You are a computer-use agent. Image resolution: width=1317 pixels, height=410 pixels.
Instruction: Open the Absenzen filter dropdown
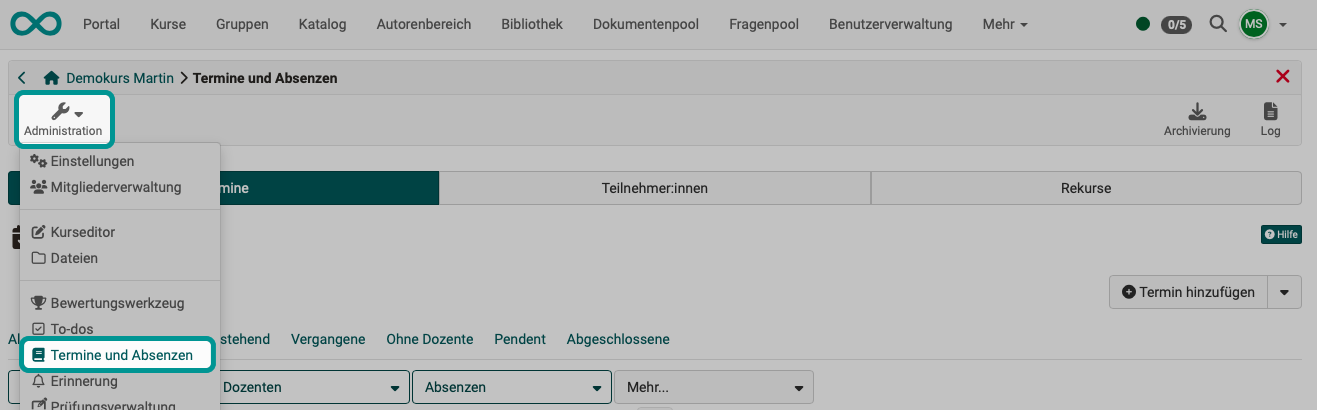point(512,387)
